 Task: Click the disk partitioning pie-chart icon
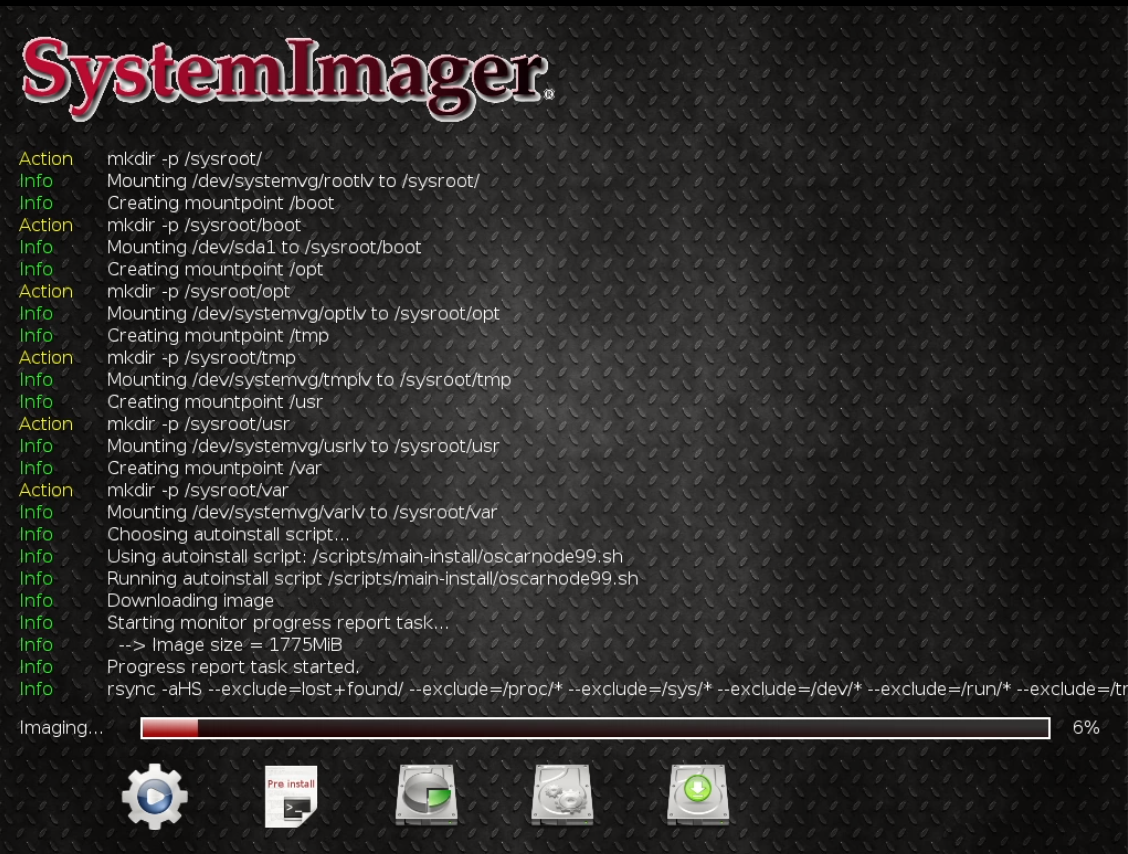(x=427, y=794)
